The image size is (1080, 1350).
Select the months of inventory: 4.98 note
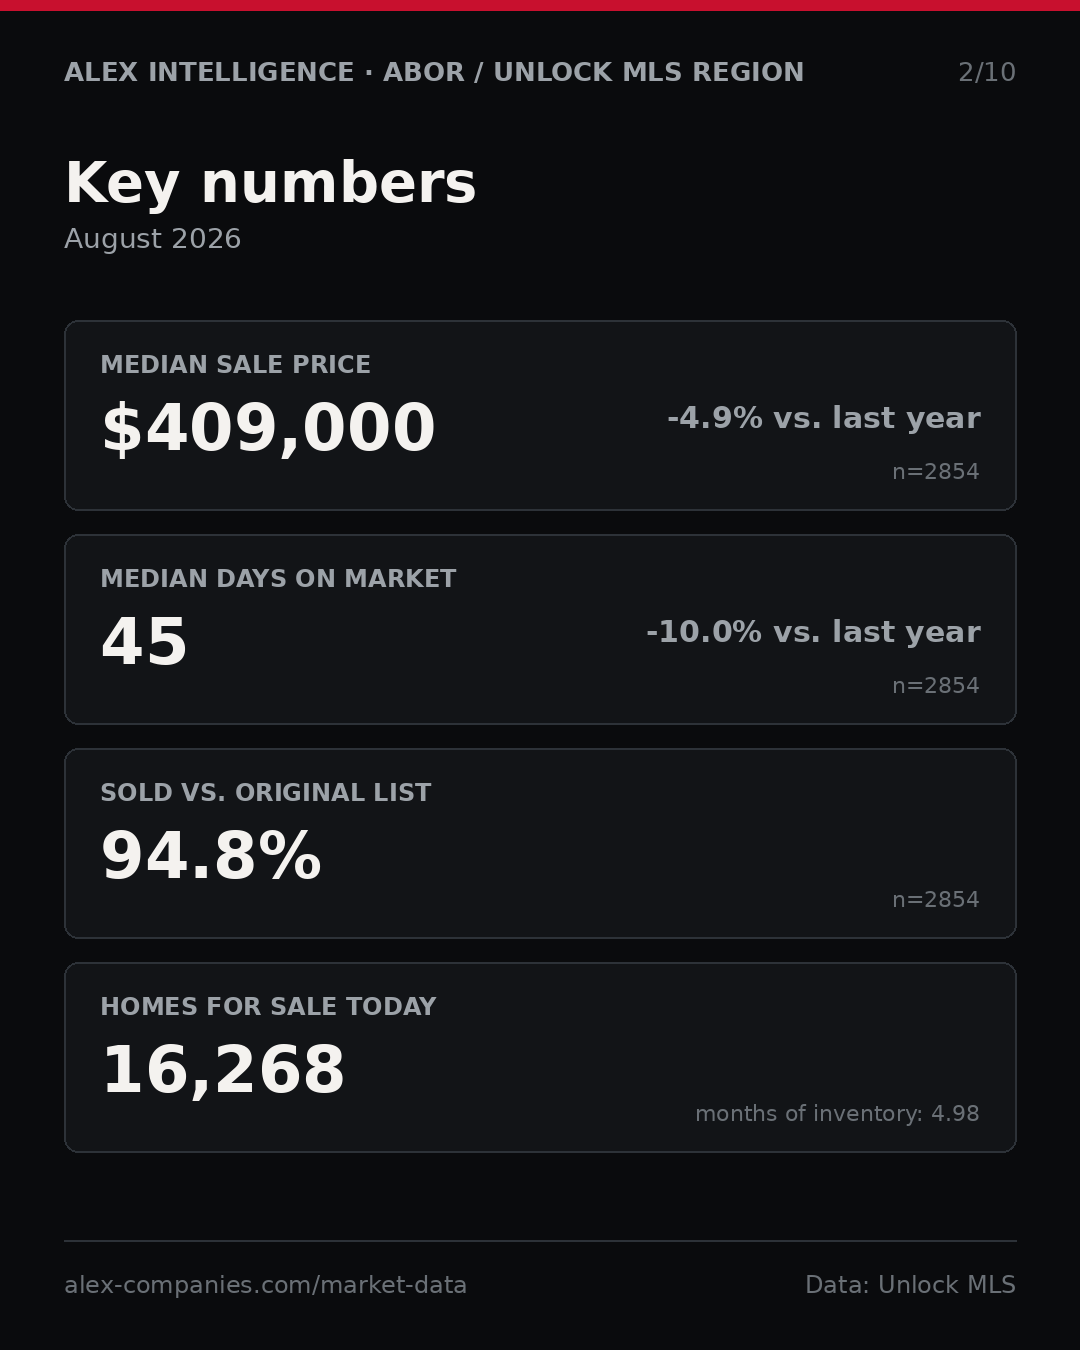837,1114
